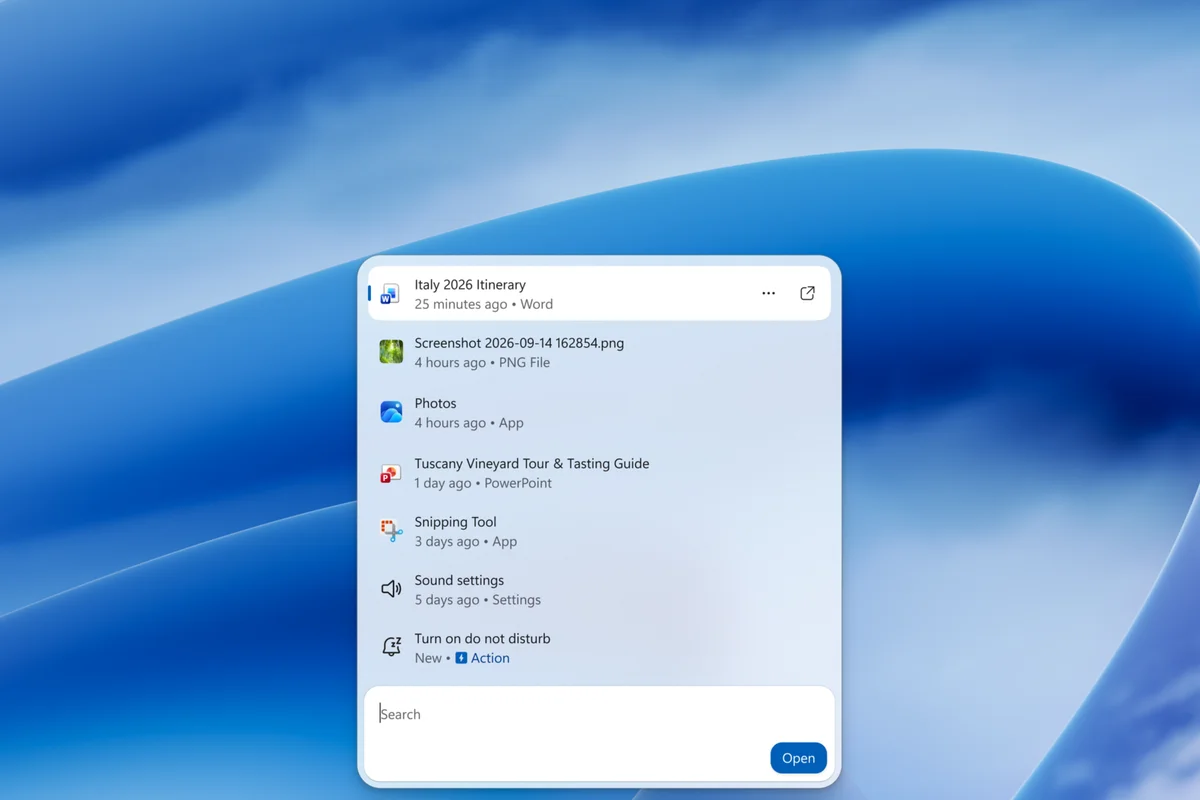Click the '1 day ago • PowerPoint' subtitle
Viewport: 1200px width, 800px height.
(x=483, y=483)
